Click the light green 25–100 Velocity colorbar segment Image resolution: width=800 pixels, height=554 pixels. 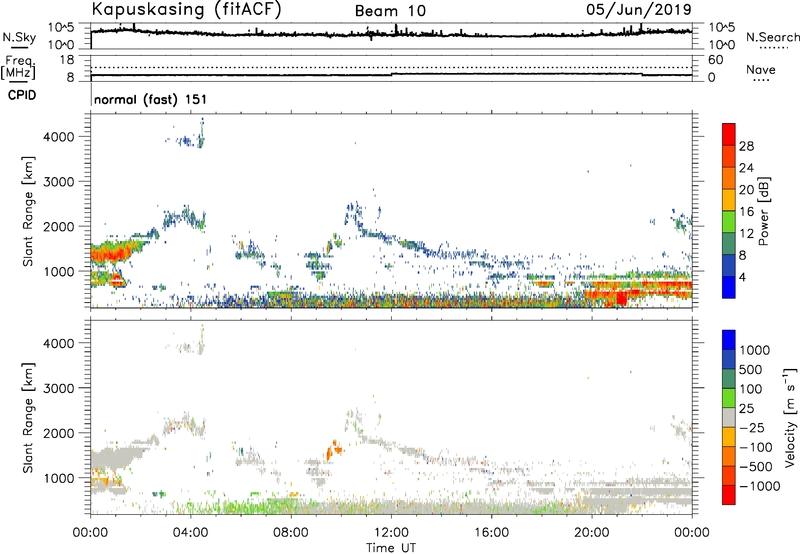[729, 398]
